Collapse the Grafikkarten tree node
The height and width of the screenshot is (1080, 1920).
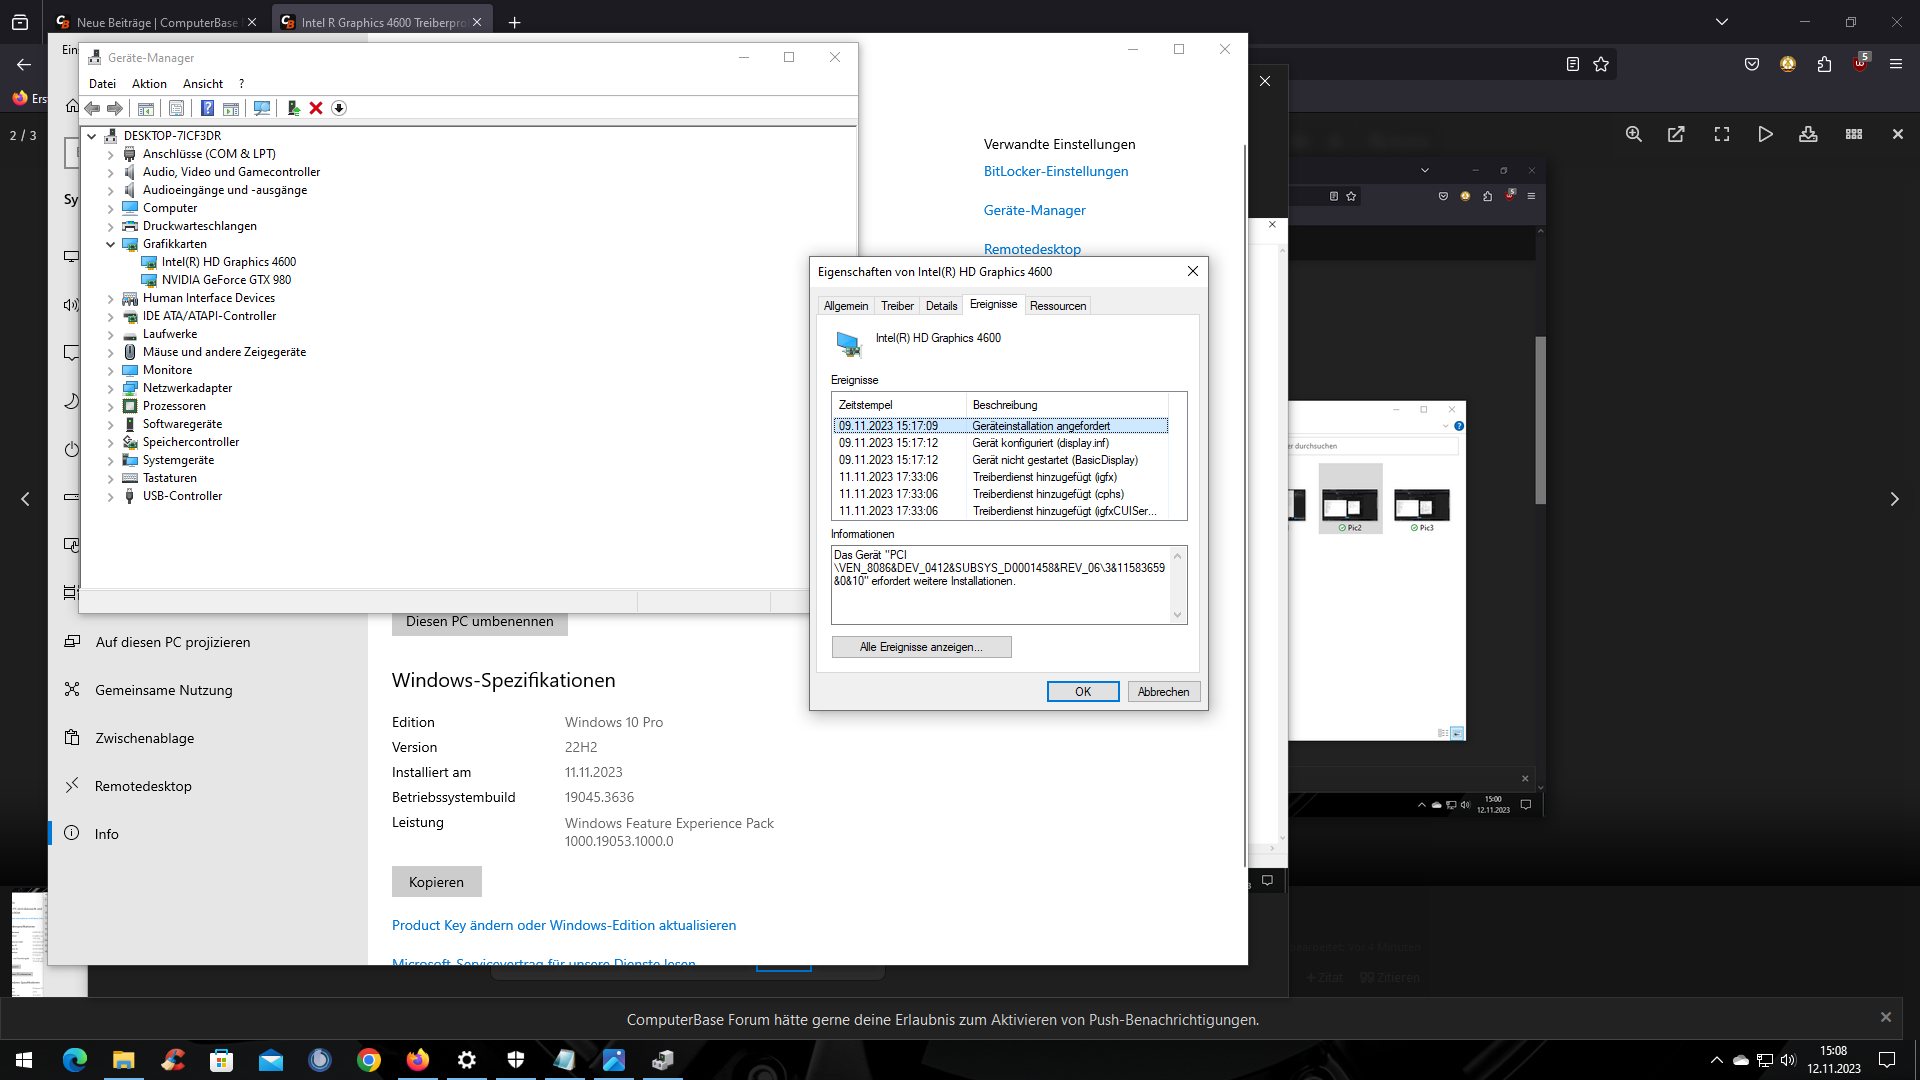pos(111,244)
